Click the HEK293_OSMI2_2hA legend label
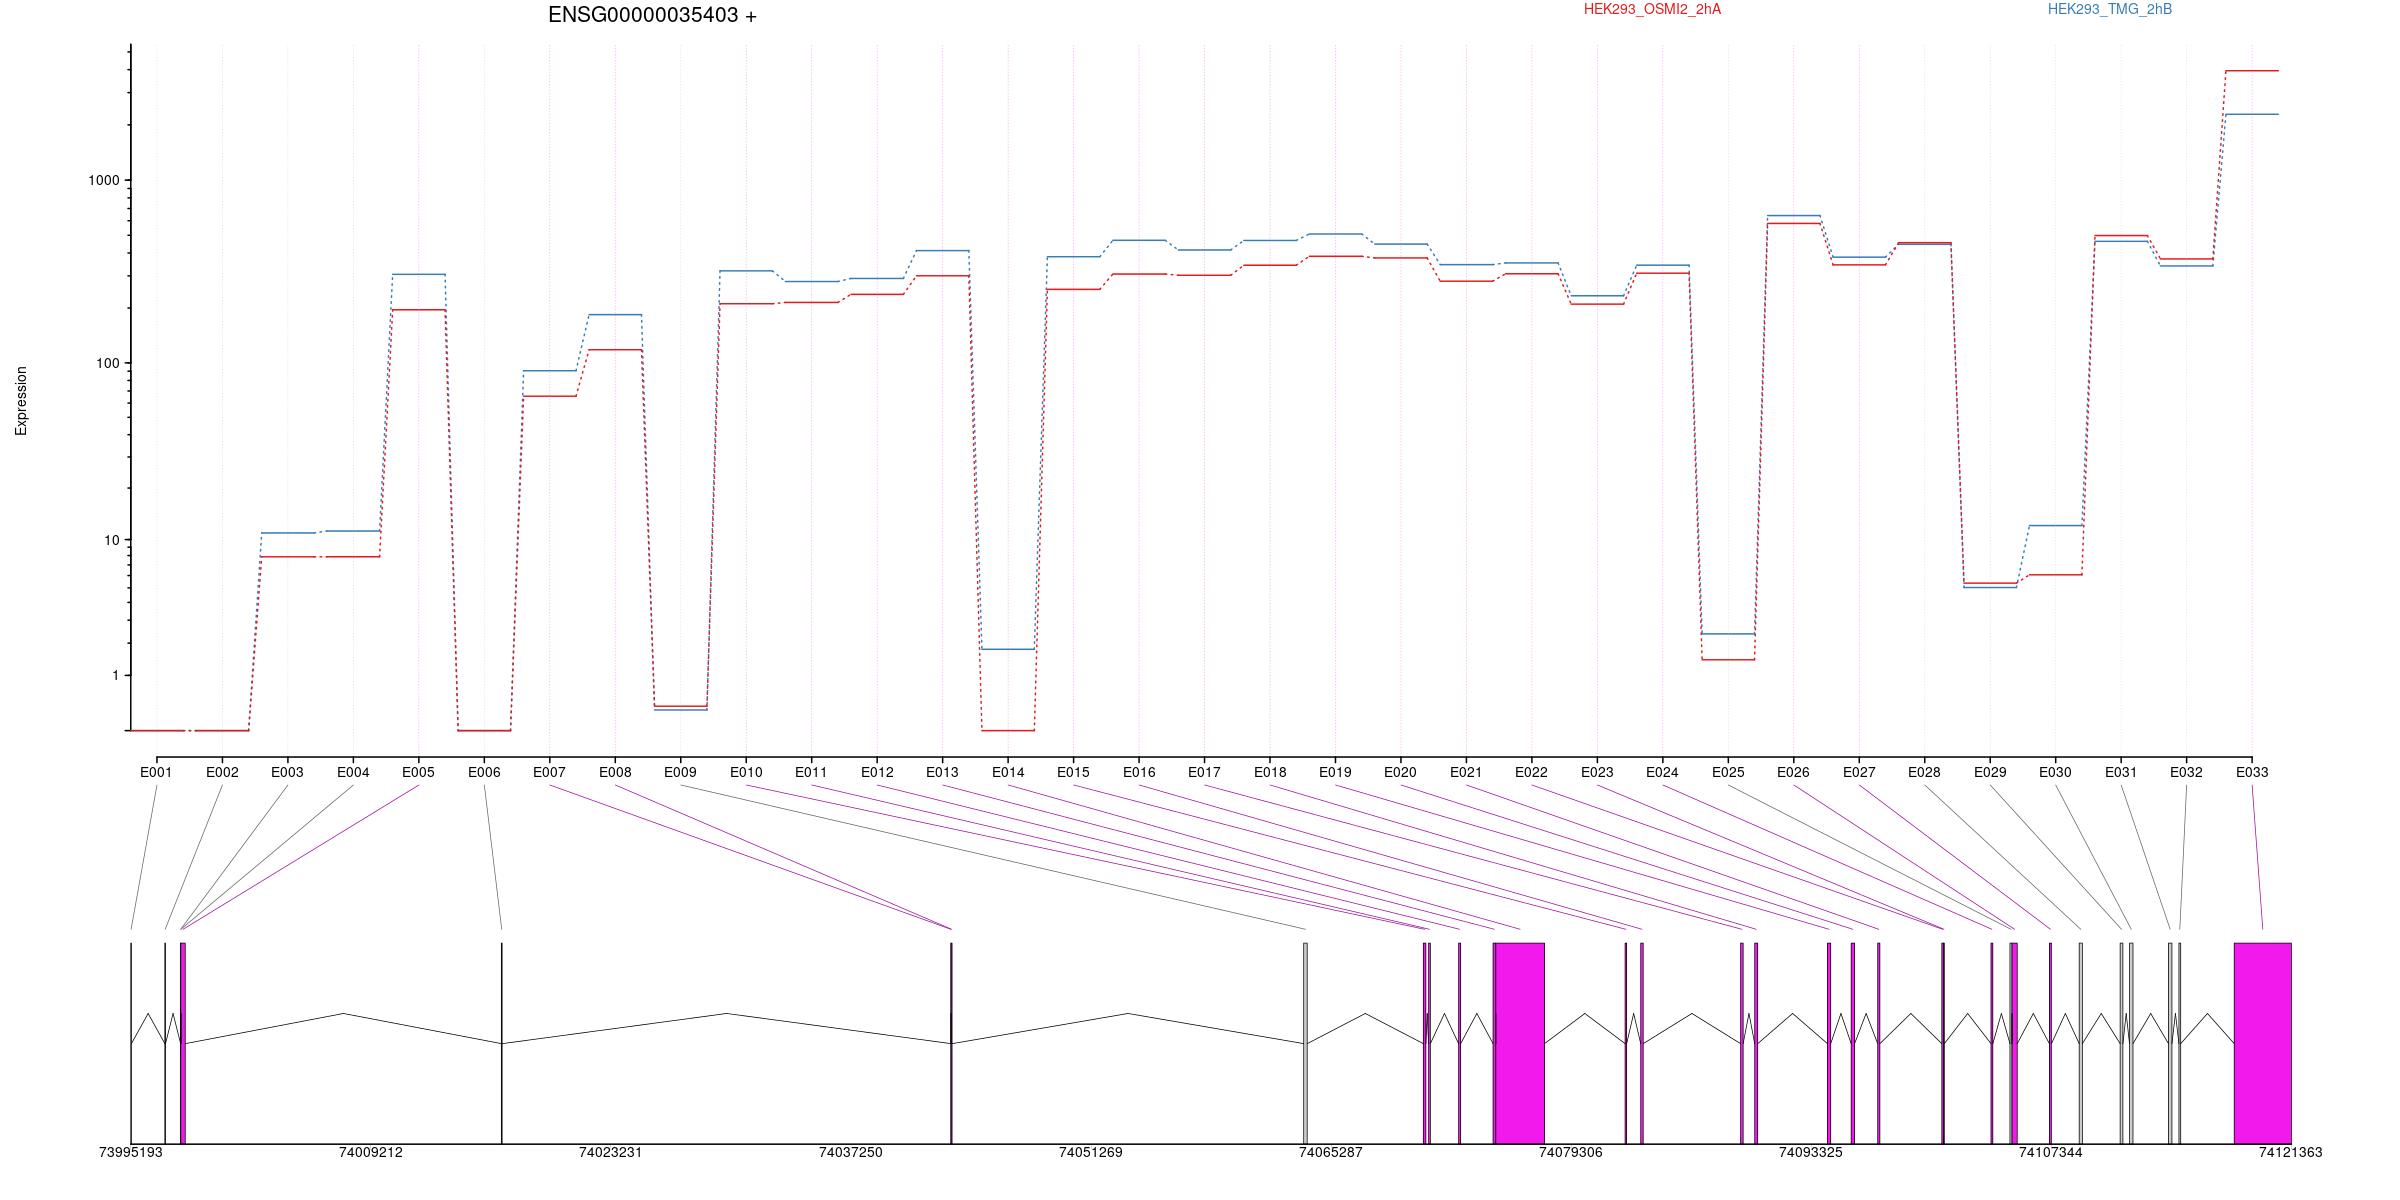Viewport: 2400px width, 1200px height. tap(1652, 9)
